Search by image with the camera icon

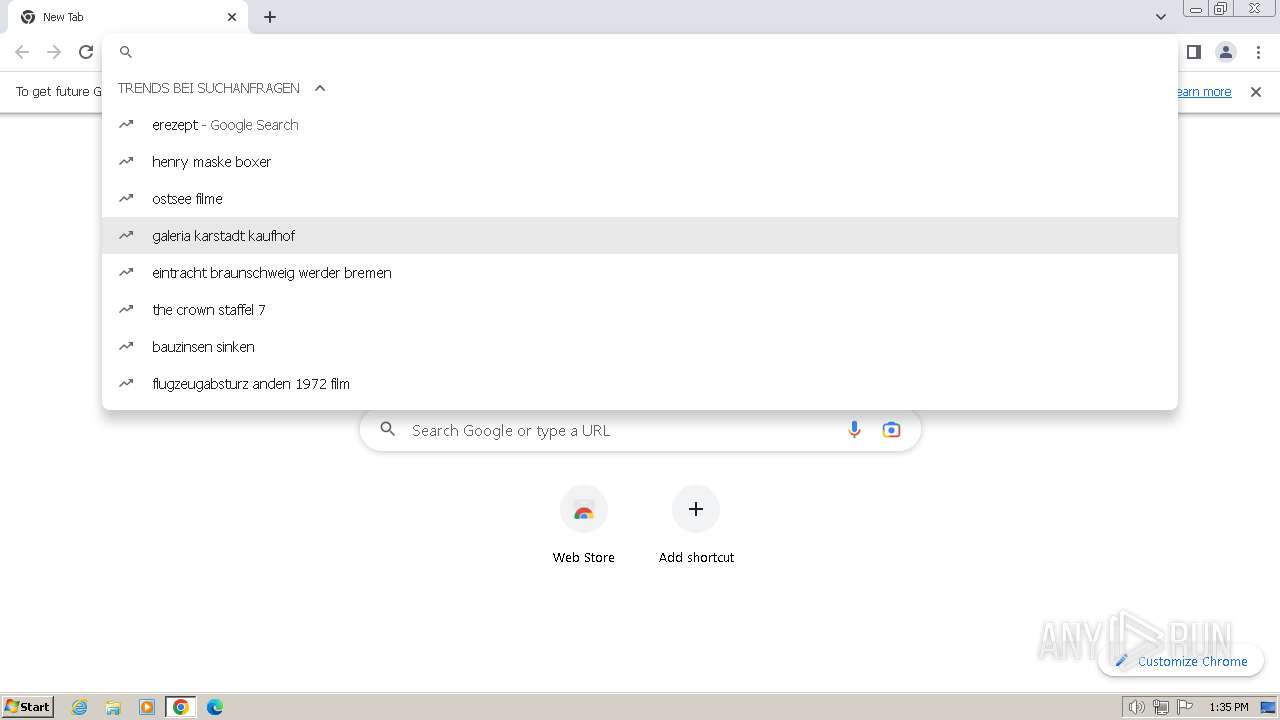coord(891,430)
